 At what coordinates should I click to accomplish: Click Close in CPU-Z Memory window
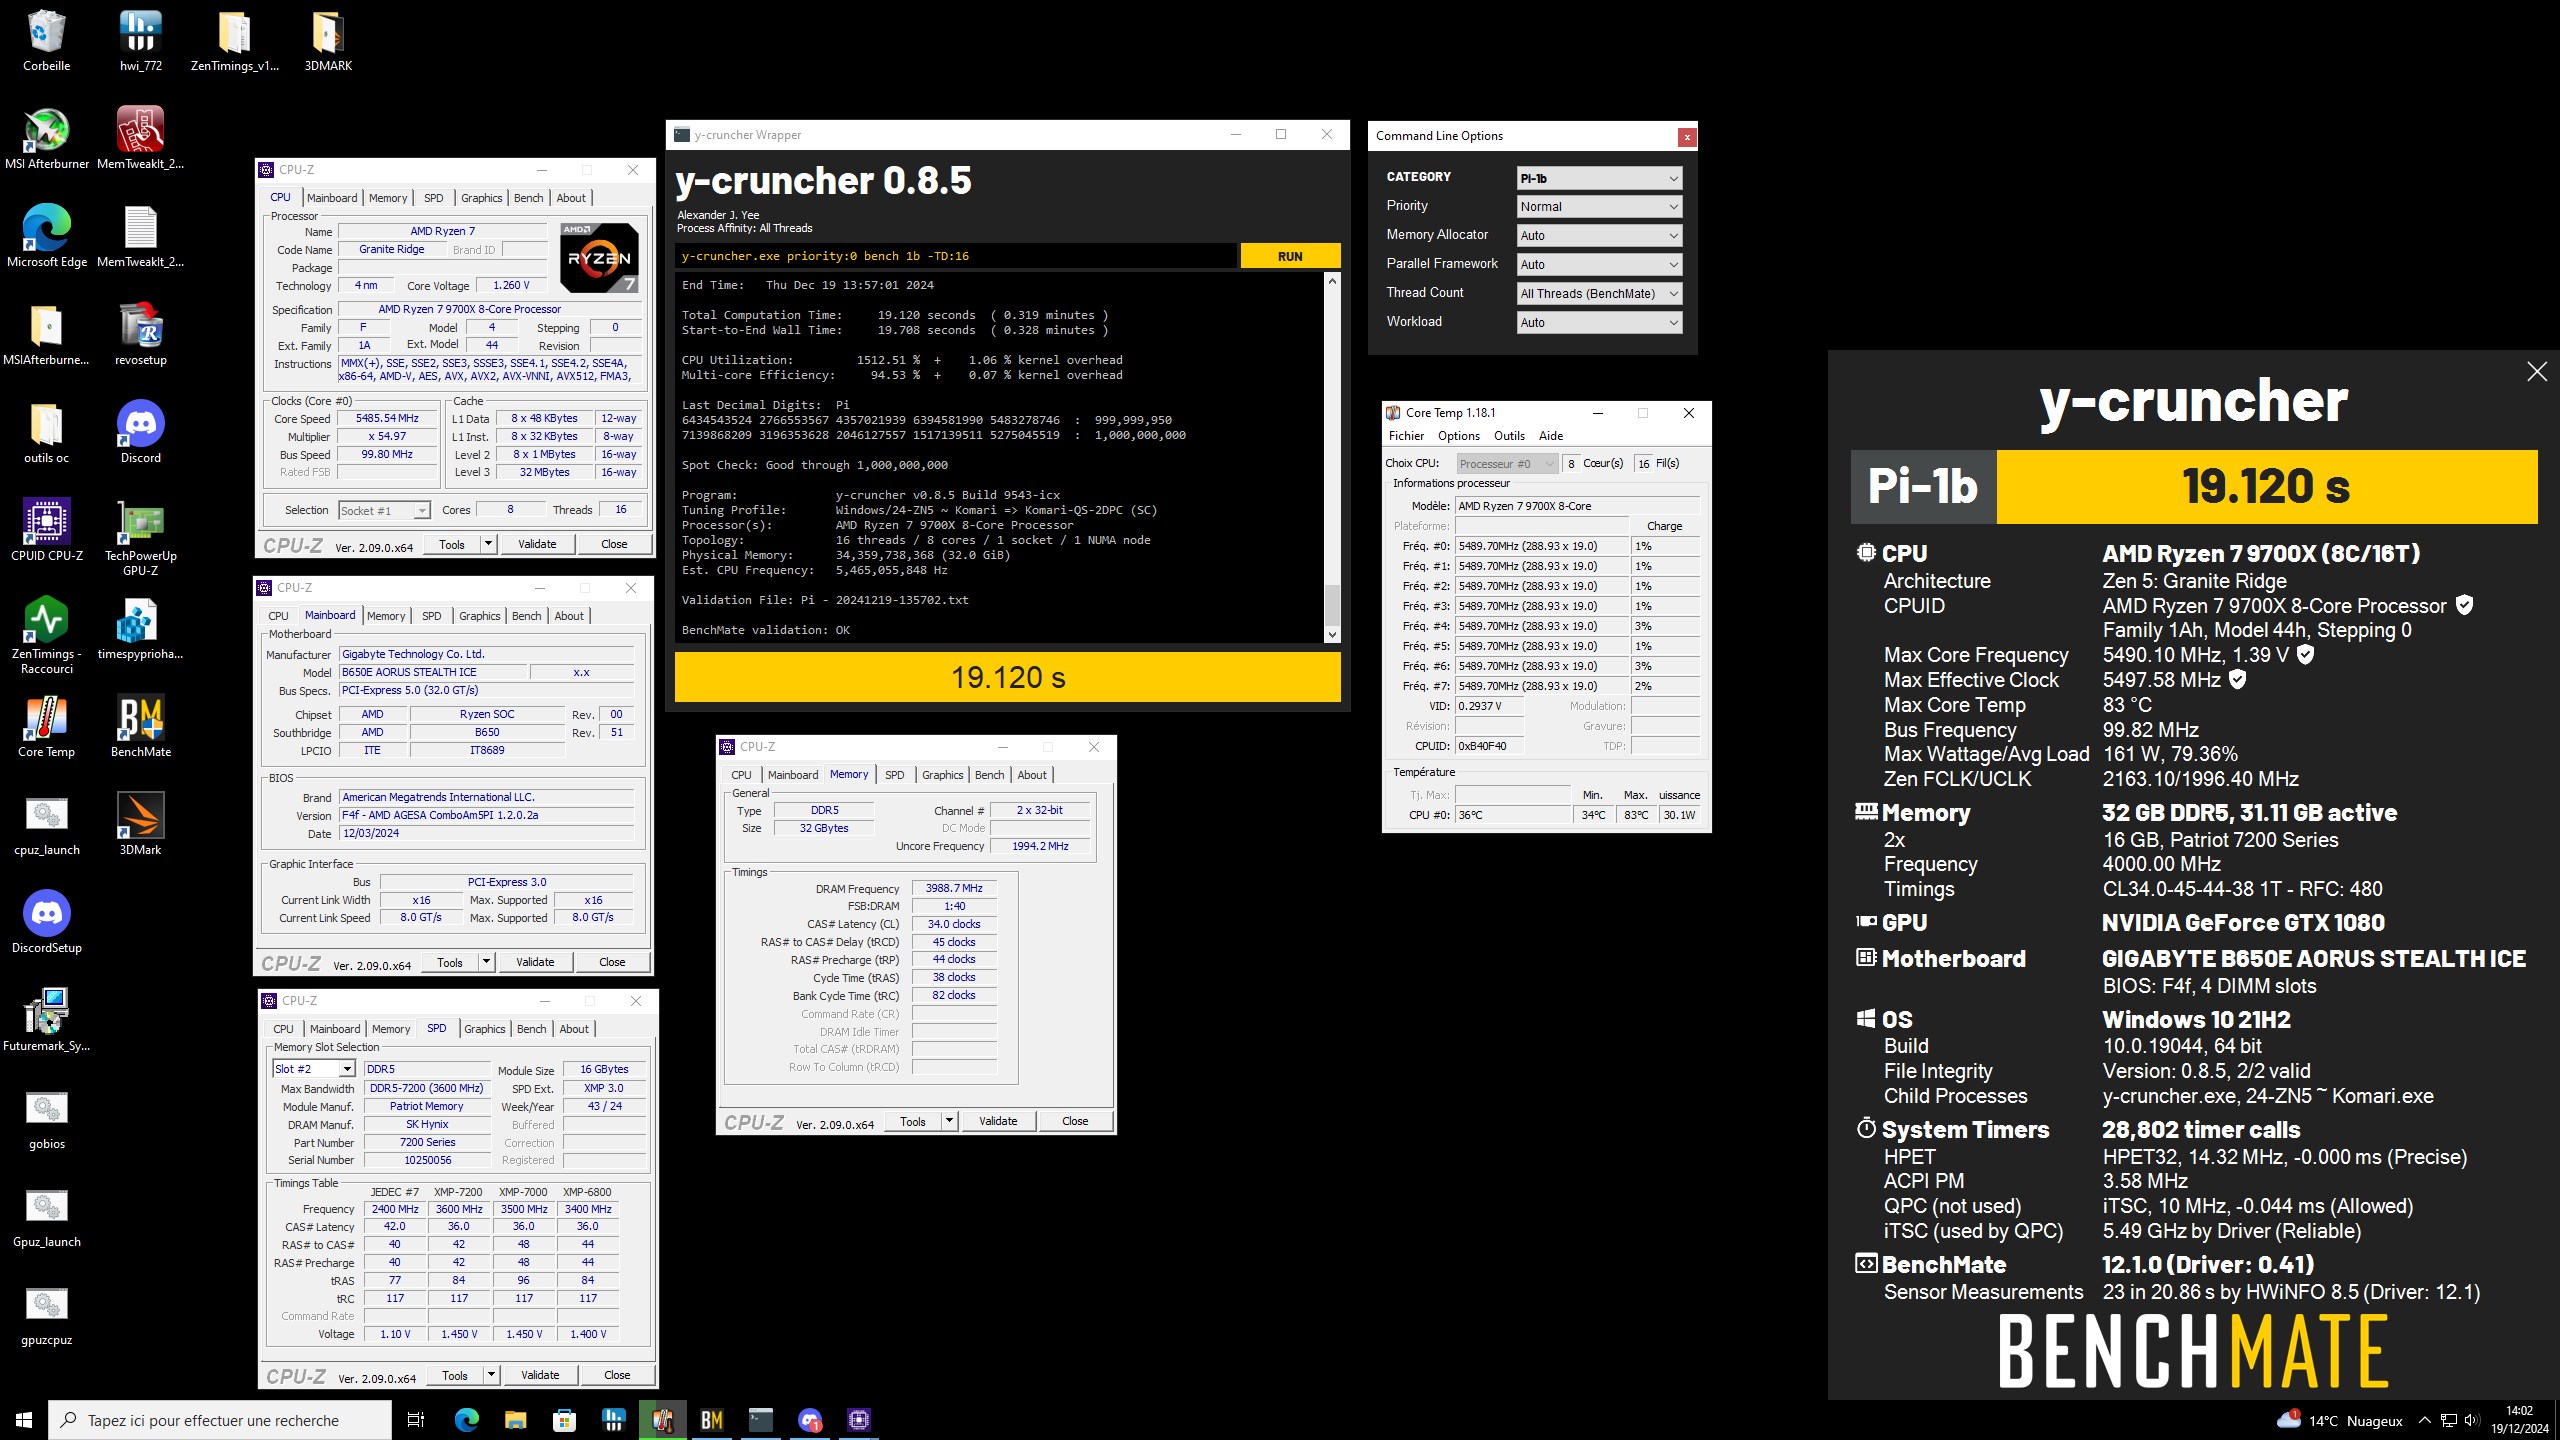point(1075,1121)
